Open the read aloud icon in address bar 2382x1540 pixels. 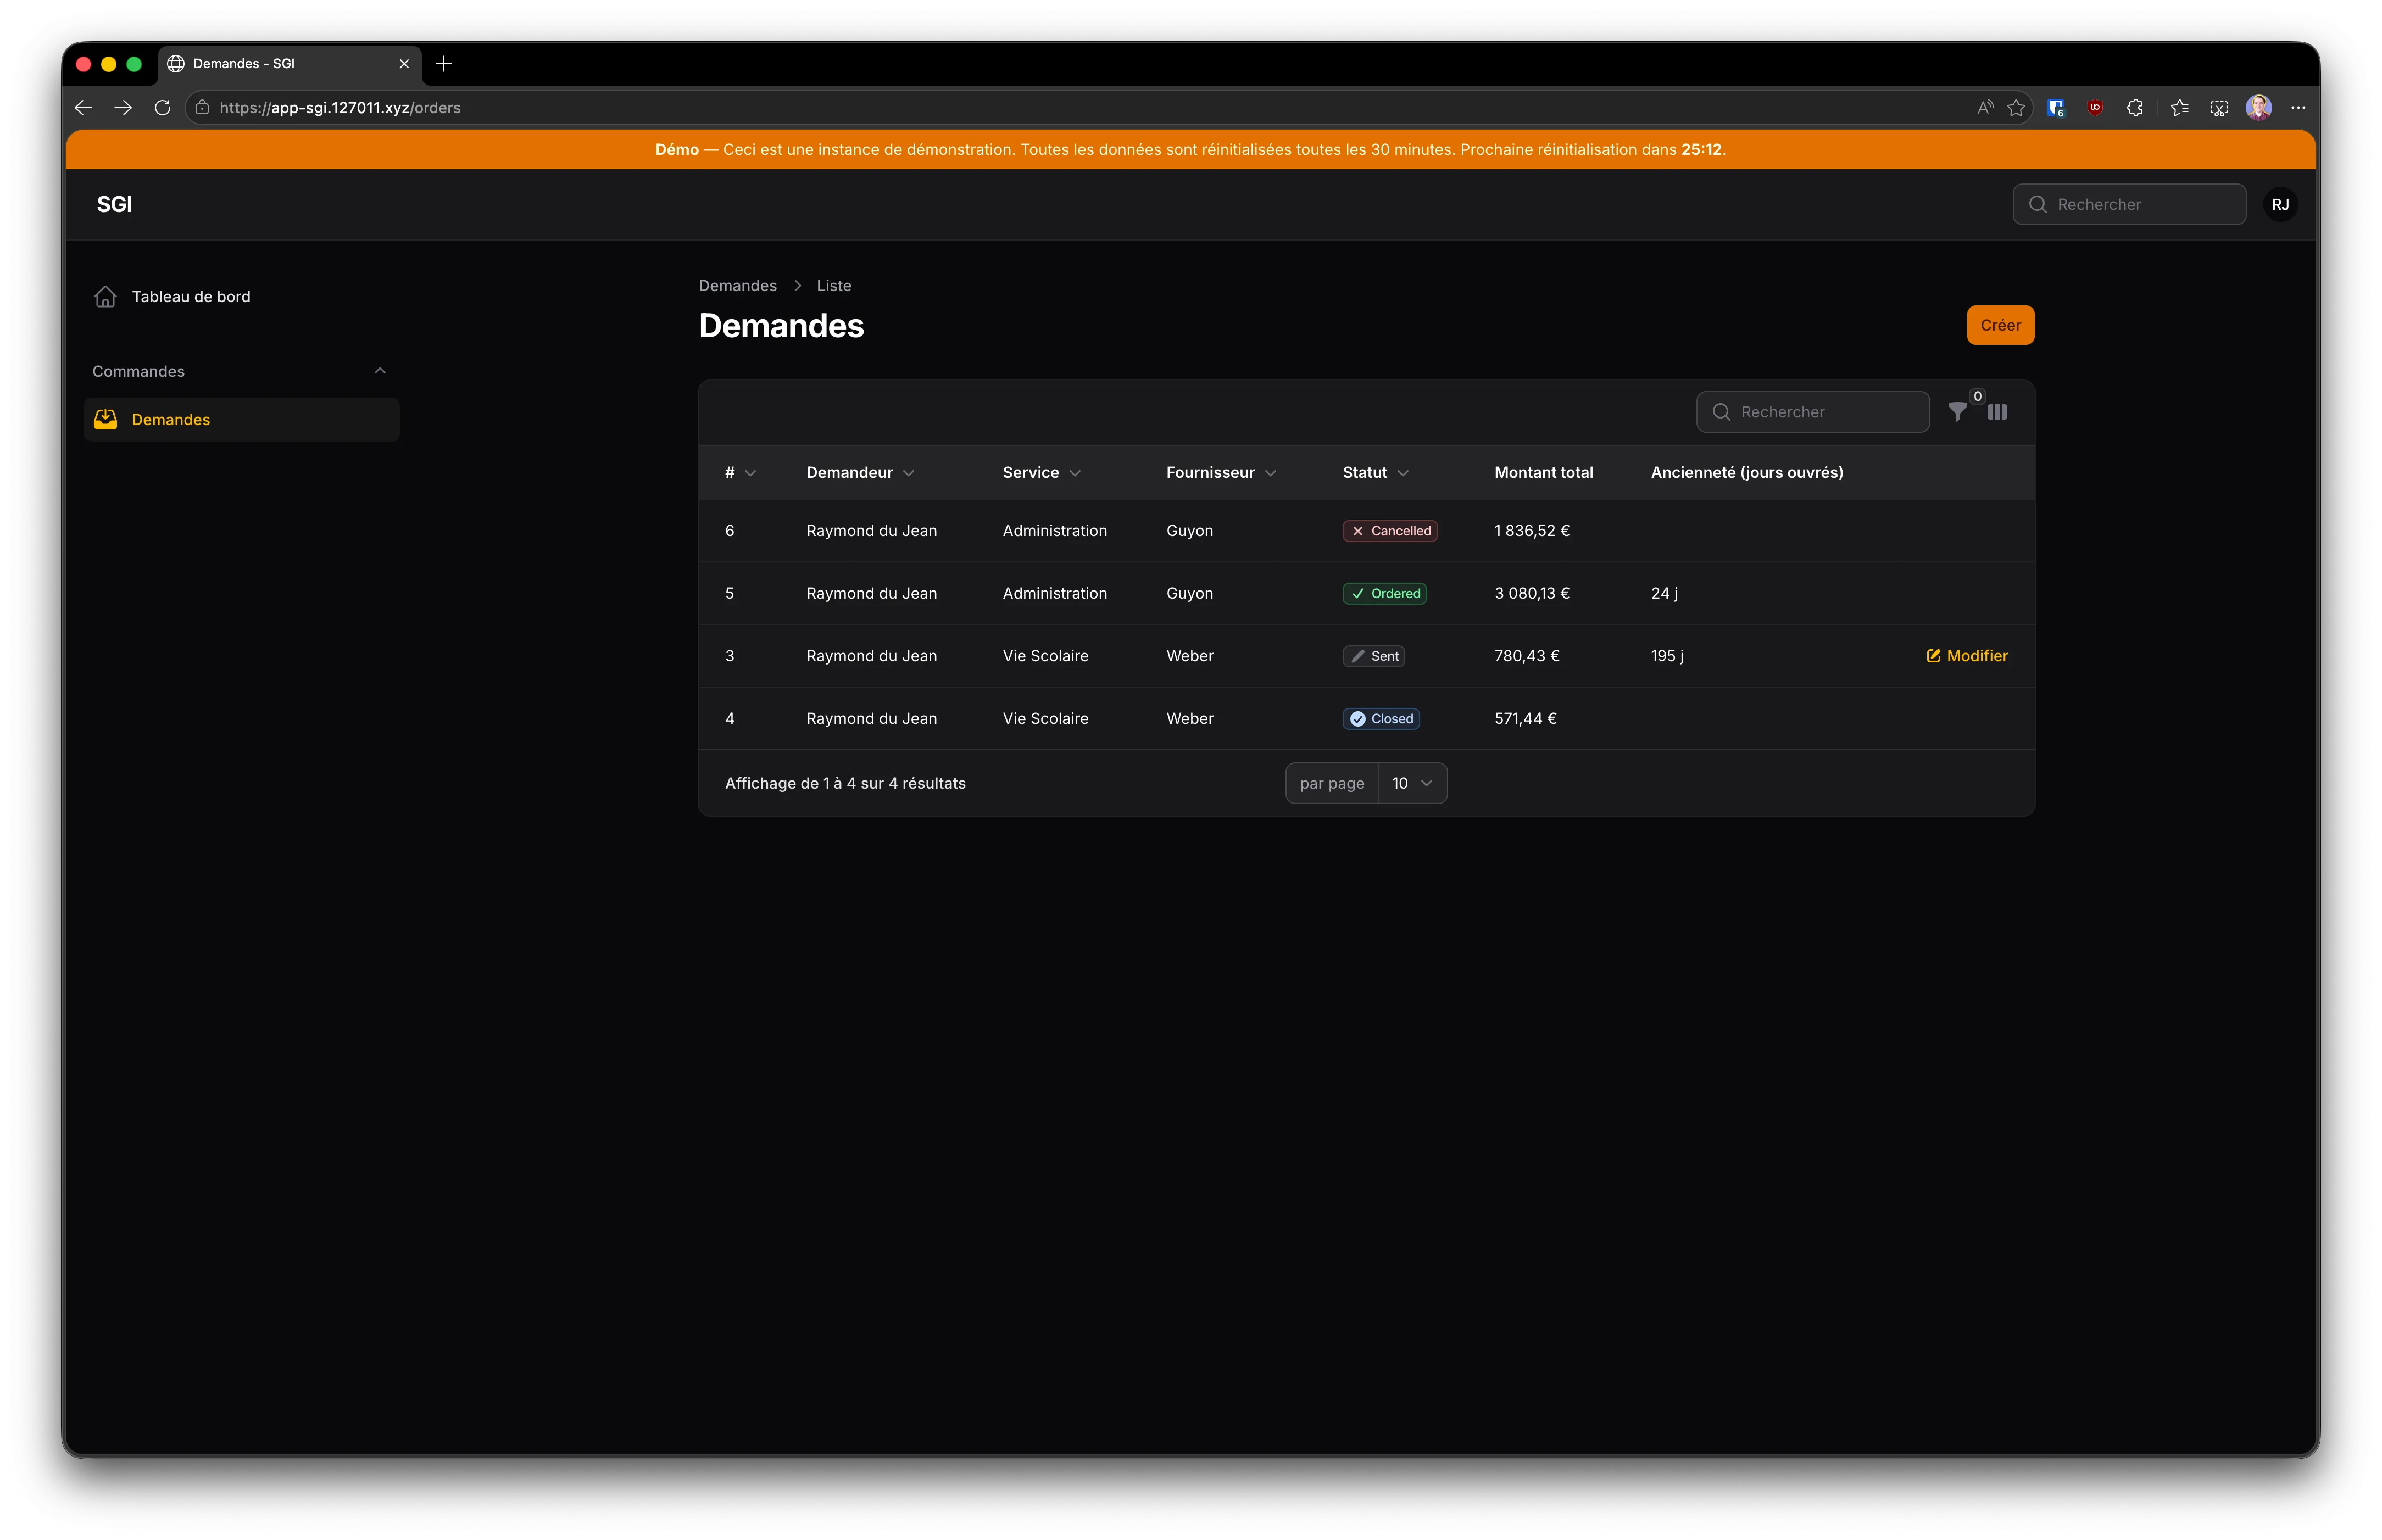(1985, 108)
